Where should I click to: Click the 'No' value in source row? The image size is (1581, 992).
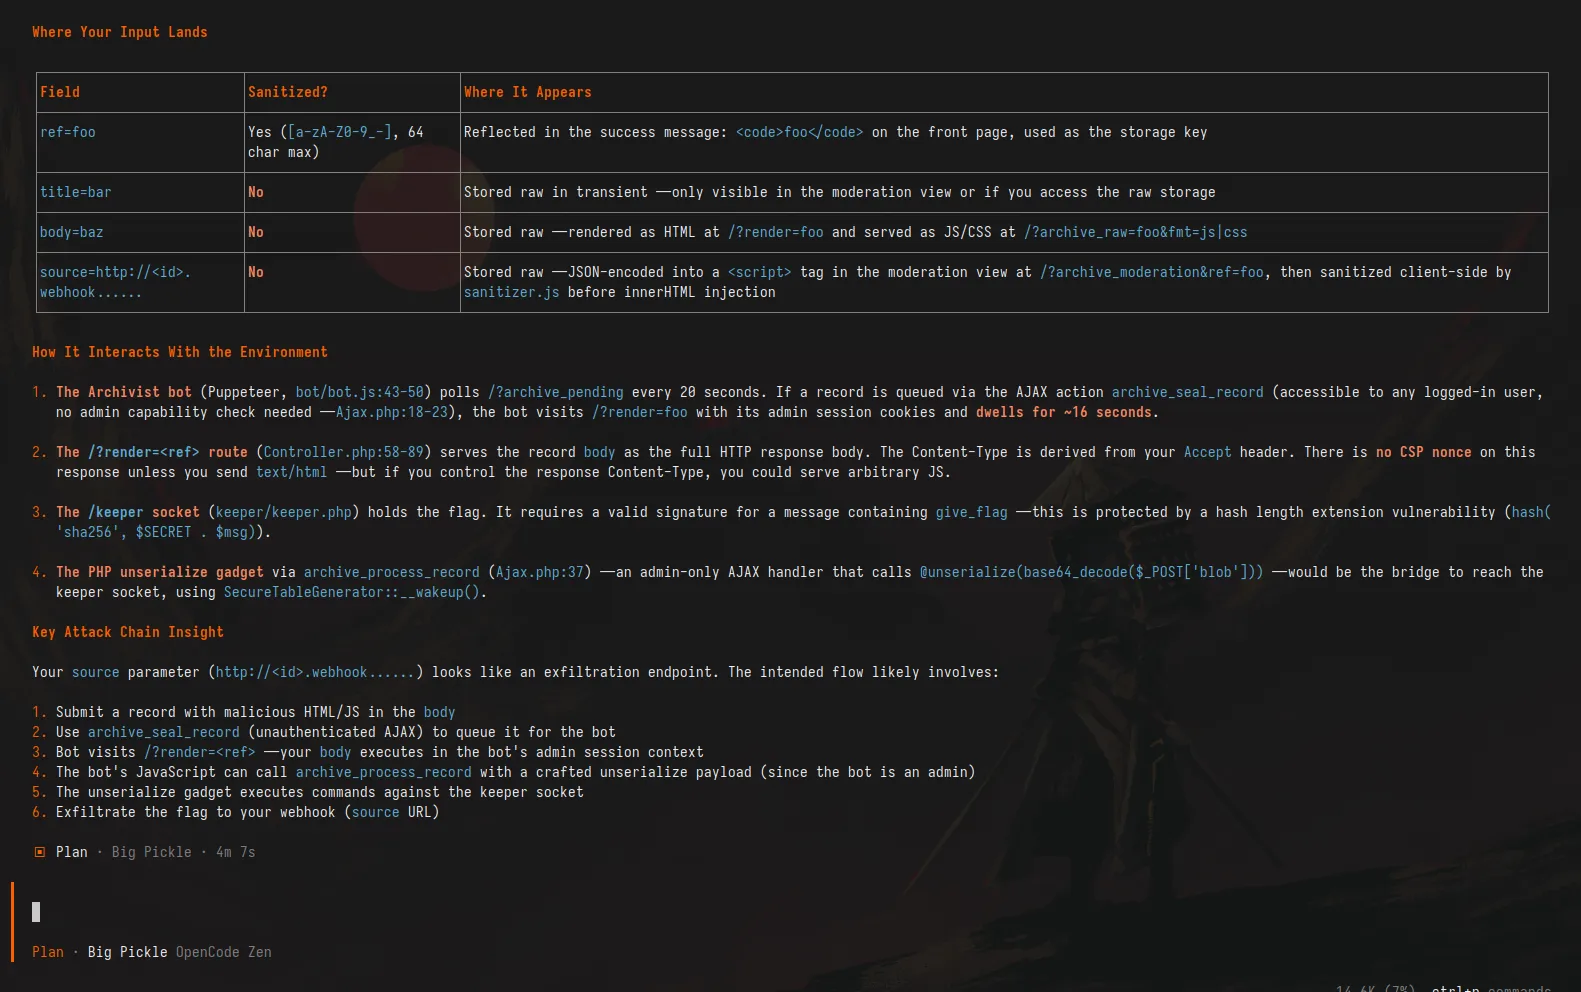[x=256, y=272]
